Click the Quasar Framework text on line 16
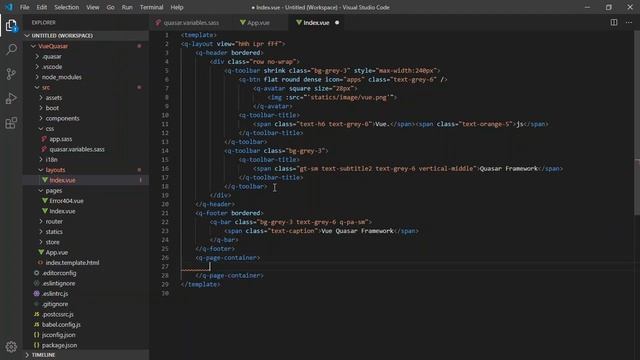The width and height of the screenshot is (640, 360). point(509,169)
